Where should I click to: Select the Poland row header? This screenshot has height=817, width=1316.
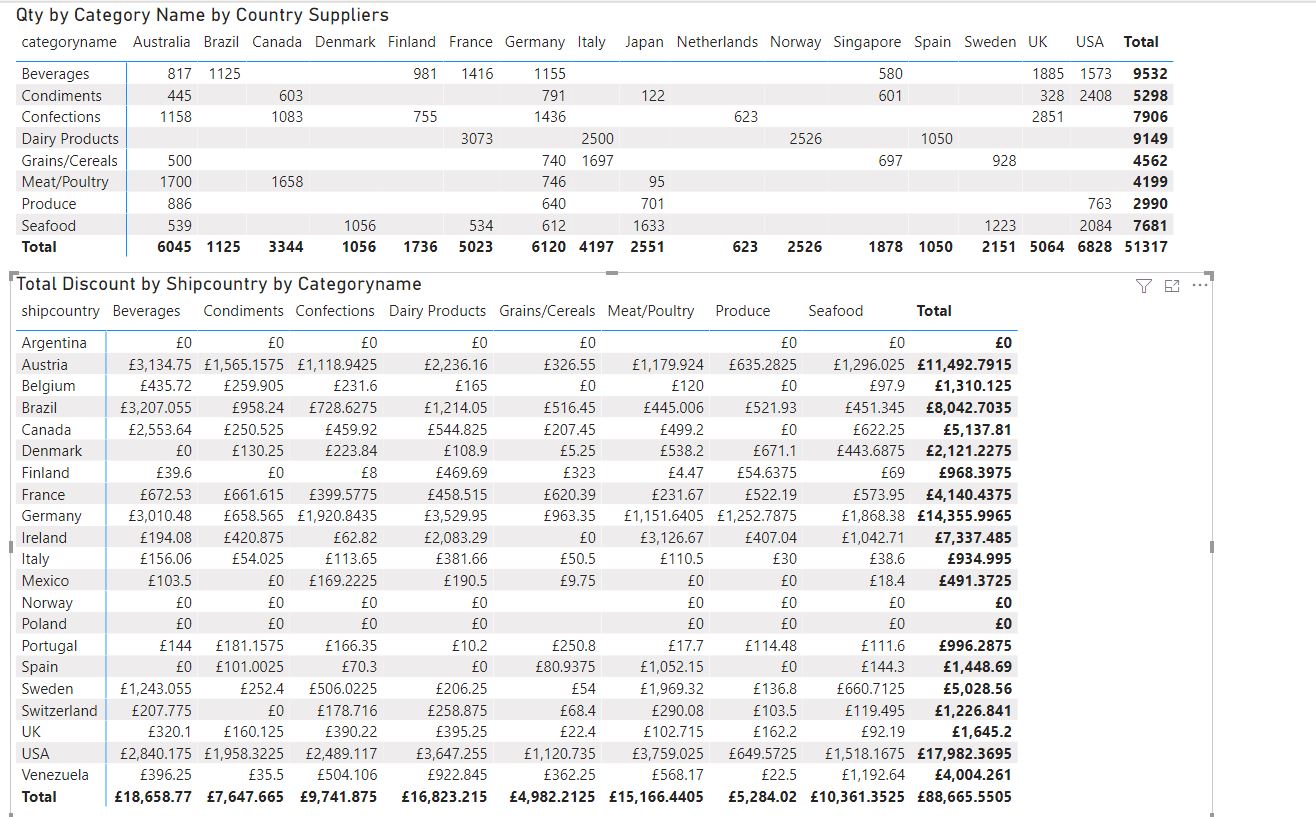44,624
